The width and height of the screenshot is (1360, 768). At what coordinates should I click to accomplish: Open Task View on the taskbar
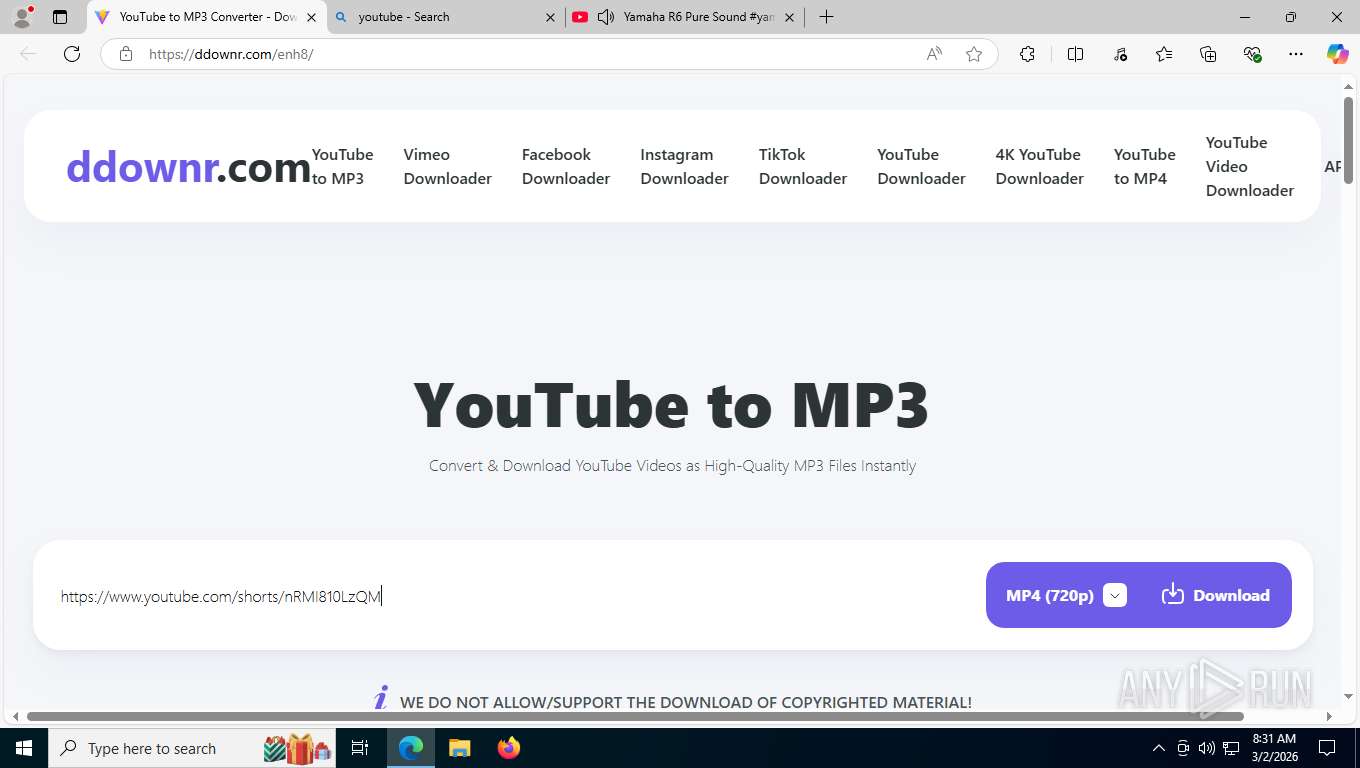[360, 748]
